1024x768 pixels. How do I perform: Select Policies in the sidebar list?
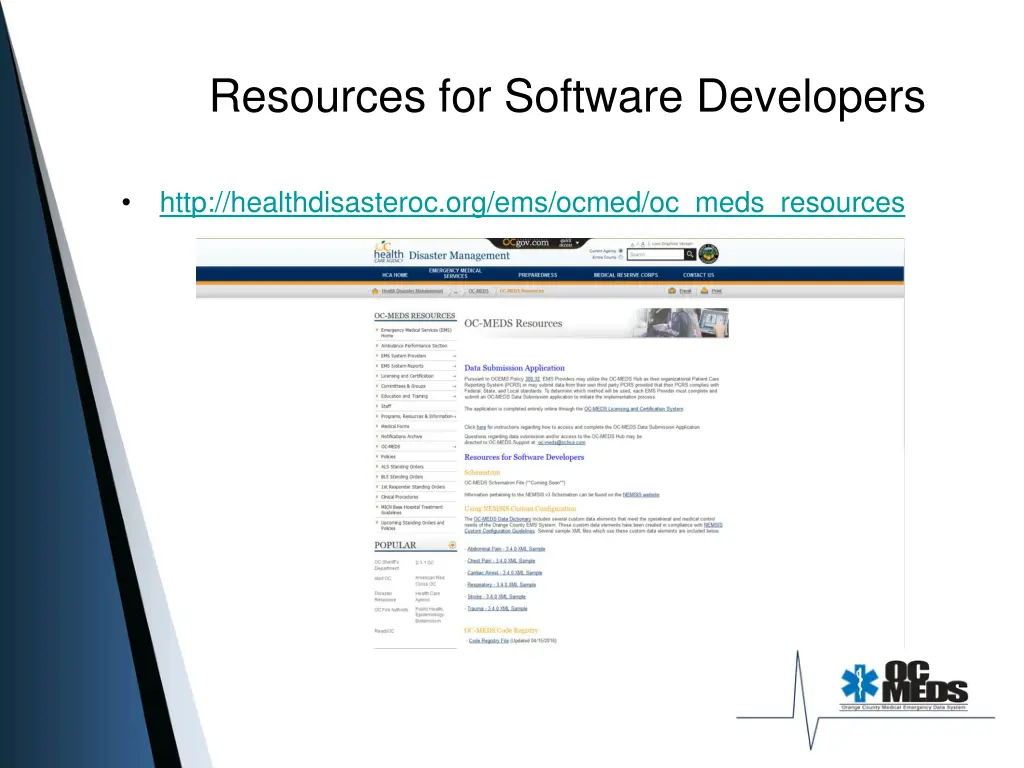[x=388, y=456]
